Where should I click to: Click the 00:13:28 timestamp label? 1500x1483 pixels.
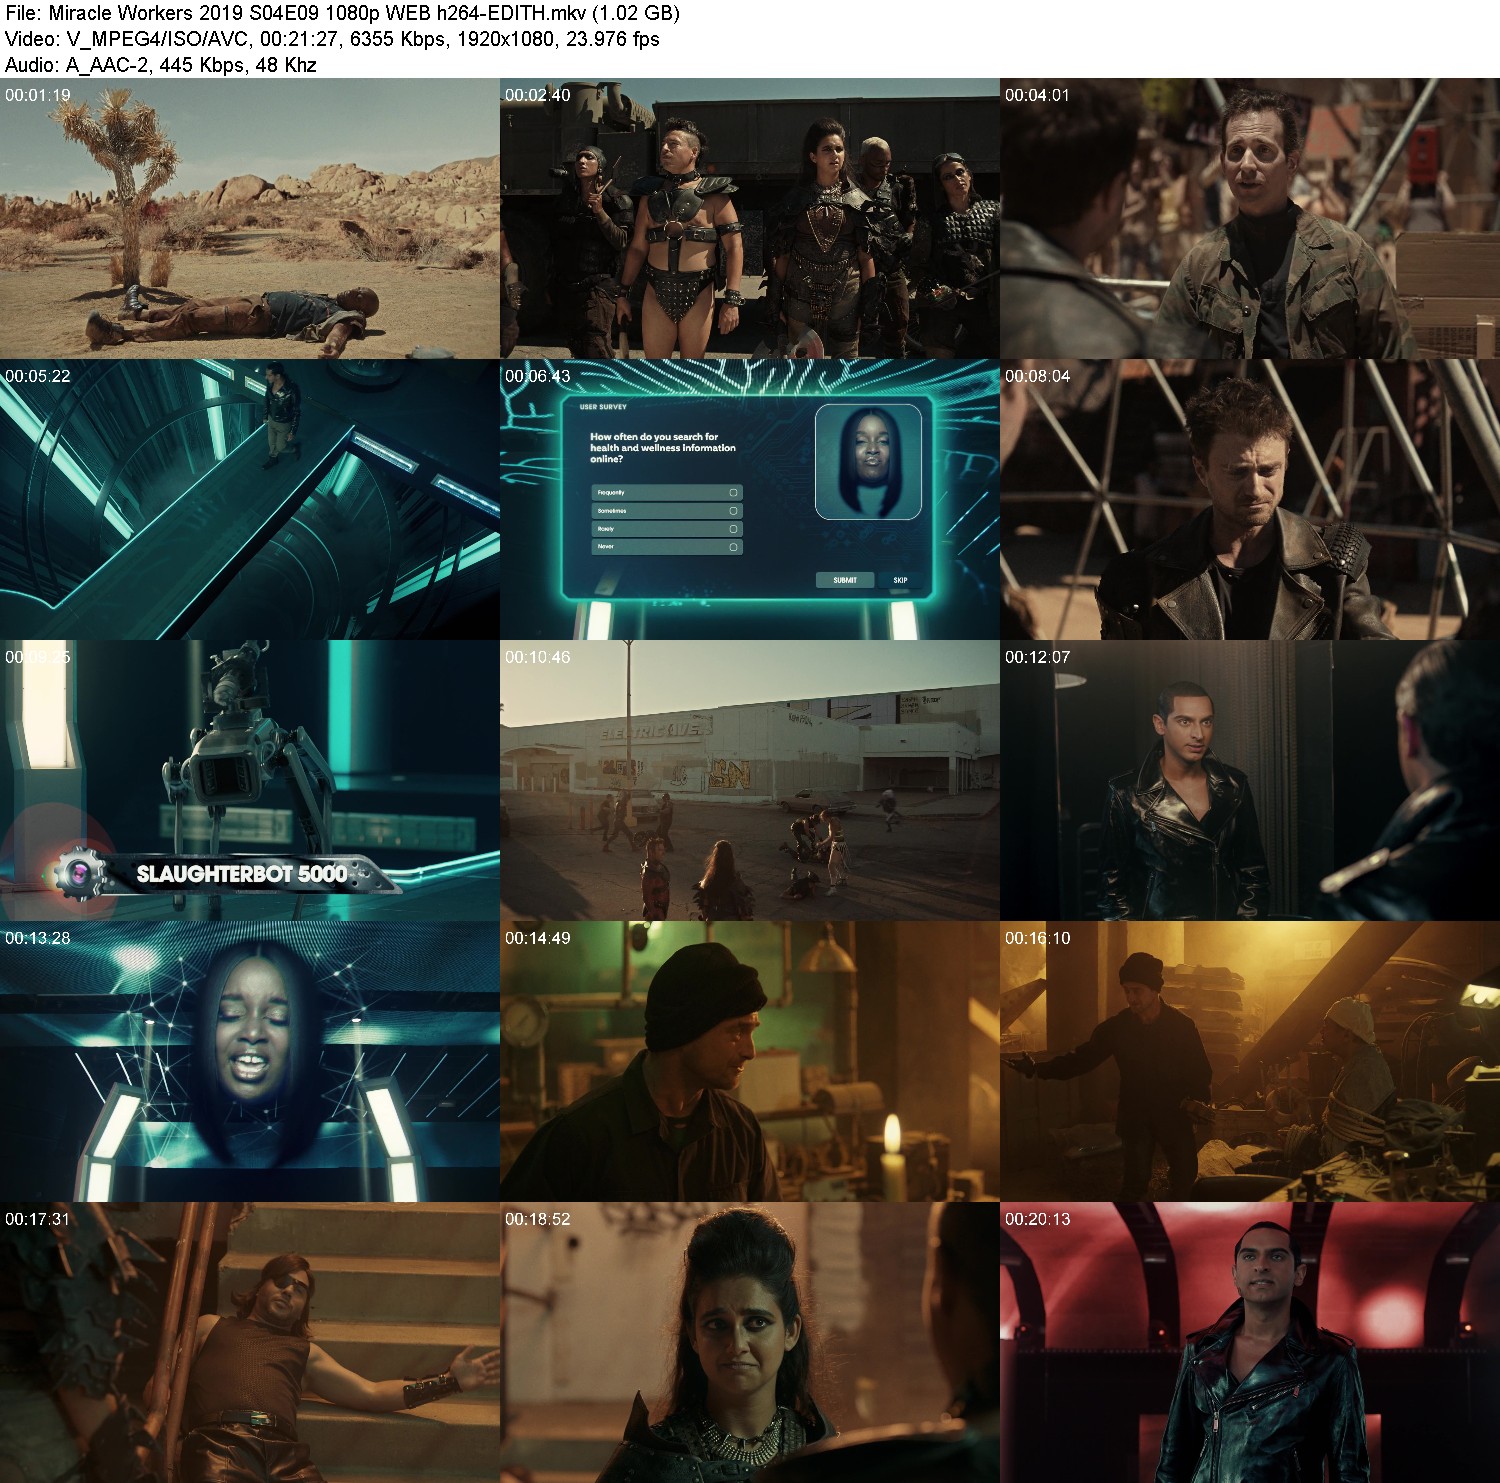click(x=38, y=938)
